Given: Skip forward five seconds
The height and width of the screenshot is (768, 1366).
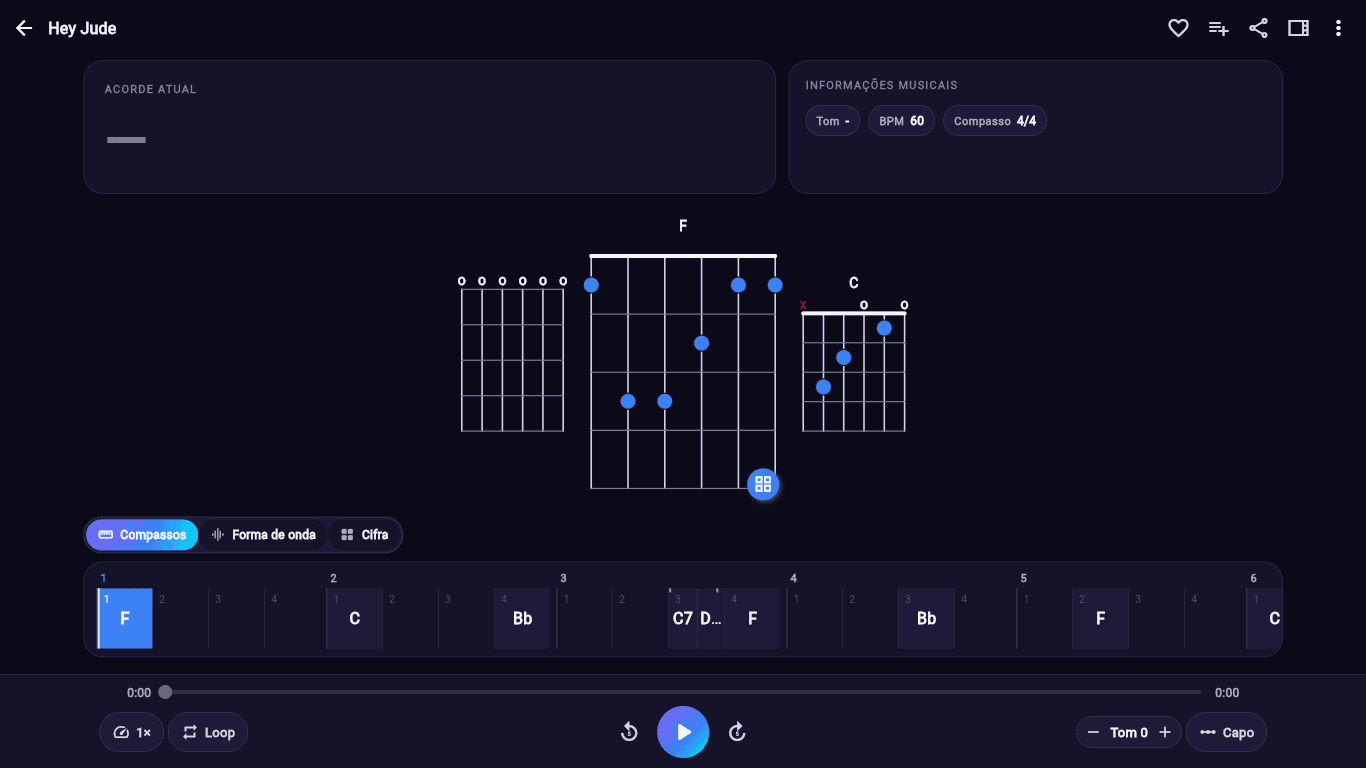Looking at the screenshot, I should [x=737, y=732].
